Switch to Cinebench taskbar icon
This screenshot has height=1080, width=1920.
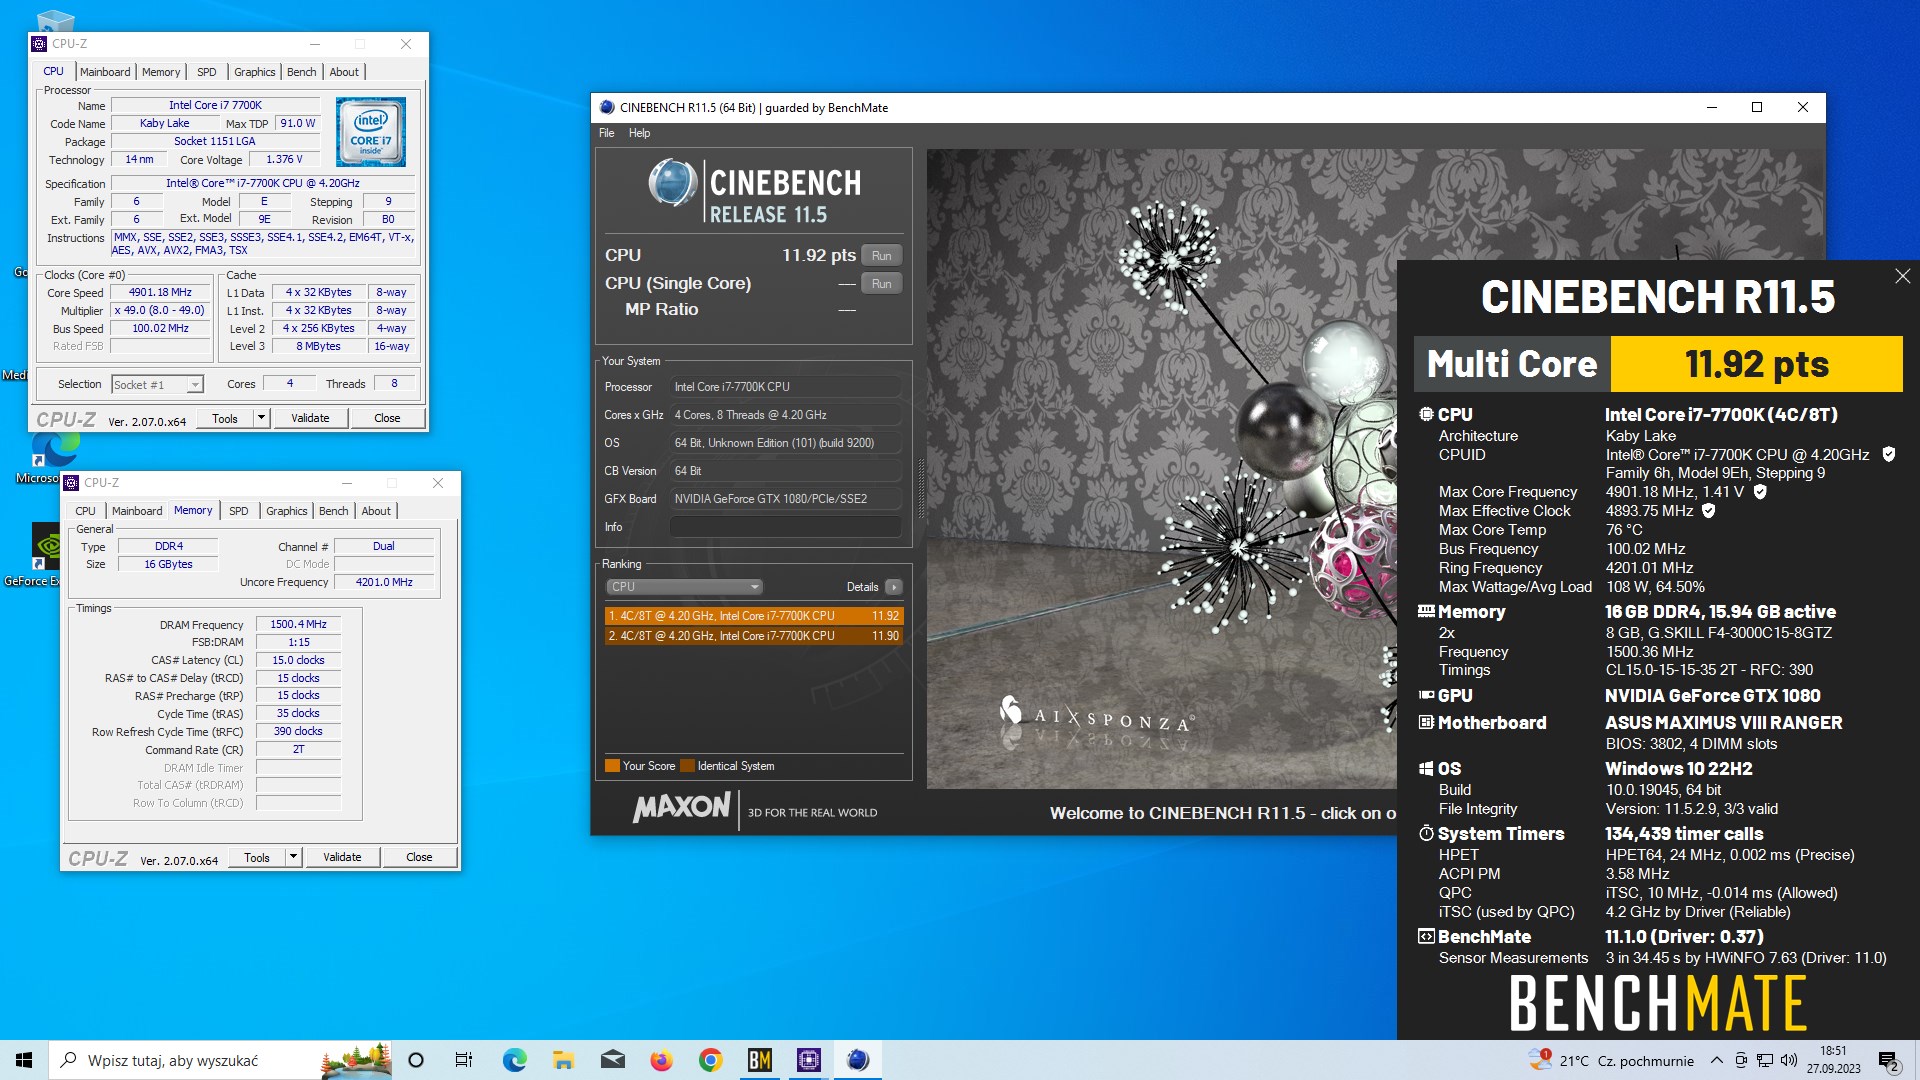tap(857, 1060)
